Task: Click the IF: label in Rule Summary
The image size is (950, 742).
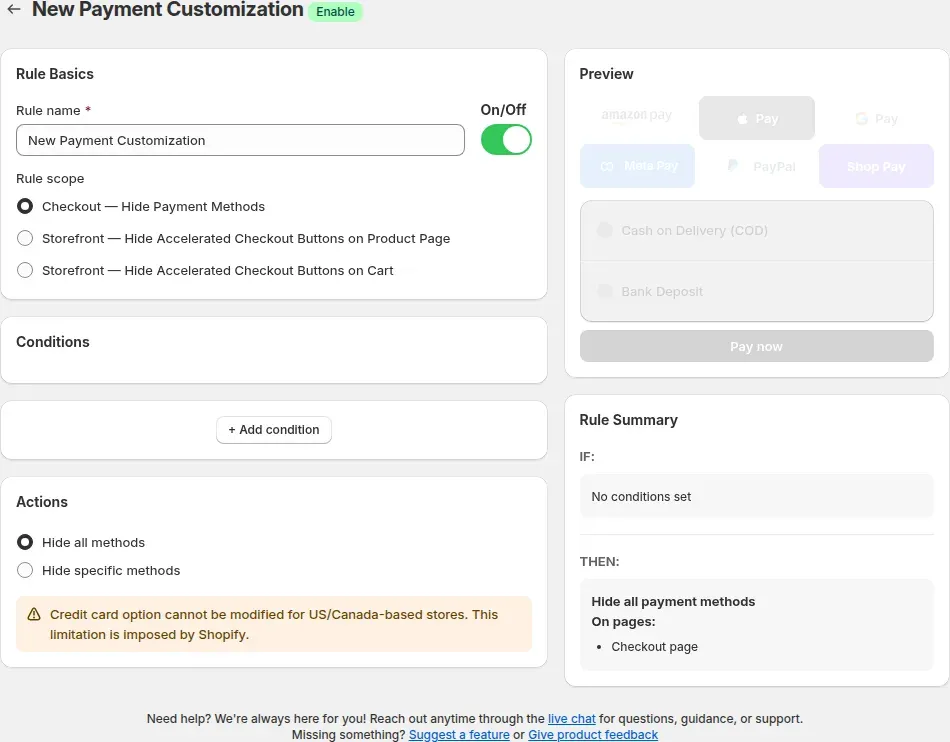Action: coord(587,457)
